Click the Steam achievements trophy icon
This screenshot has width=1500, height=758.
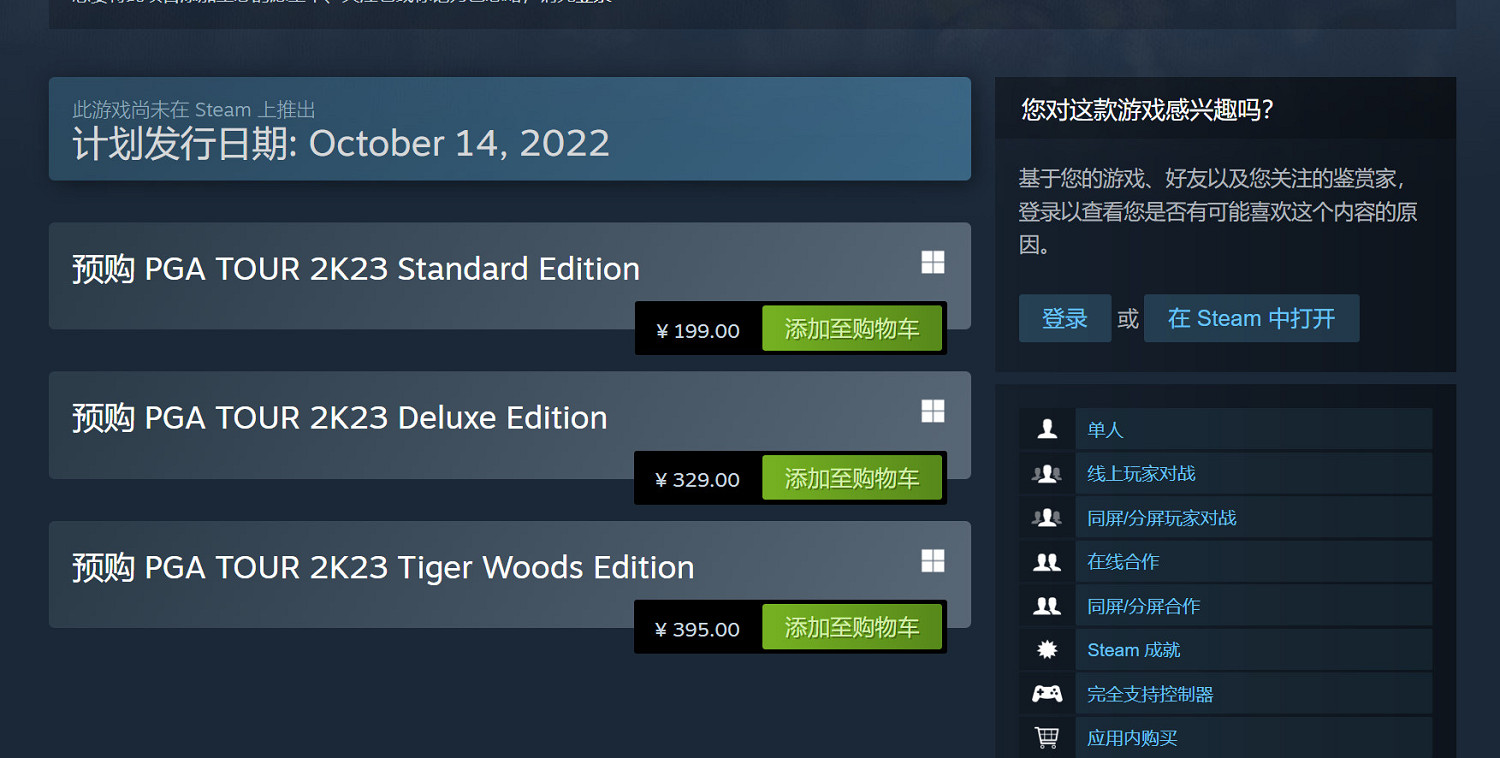[1046, 649]
